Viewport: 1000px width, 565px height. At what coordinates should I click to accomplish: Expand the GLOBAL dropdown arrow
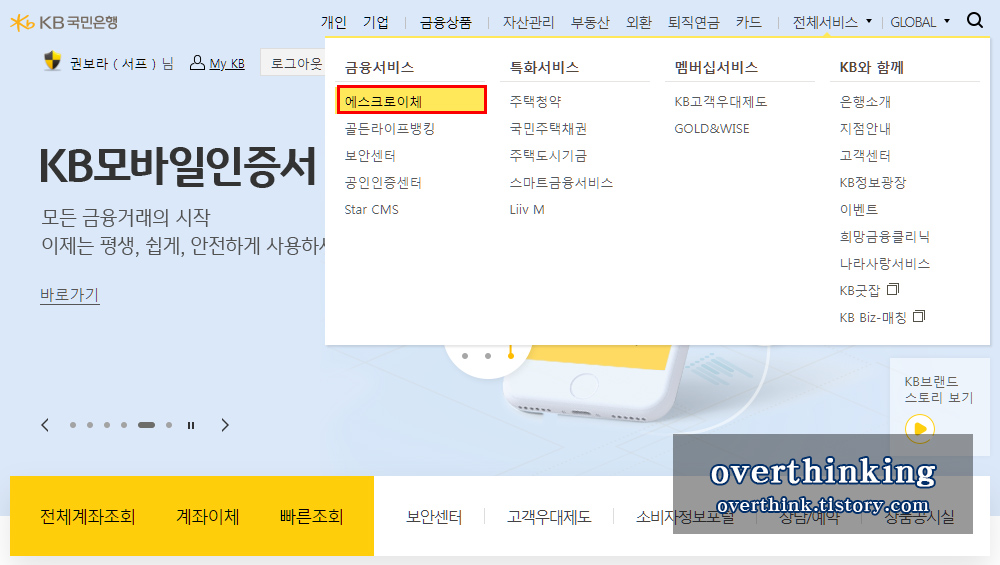click(946, 21)
